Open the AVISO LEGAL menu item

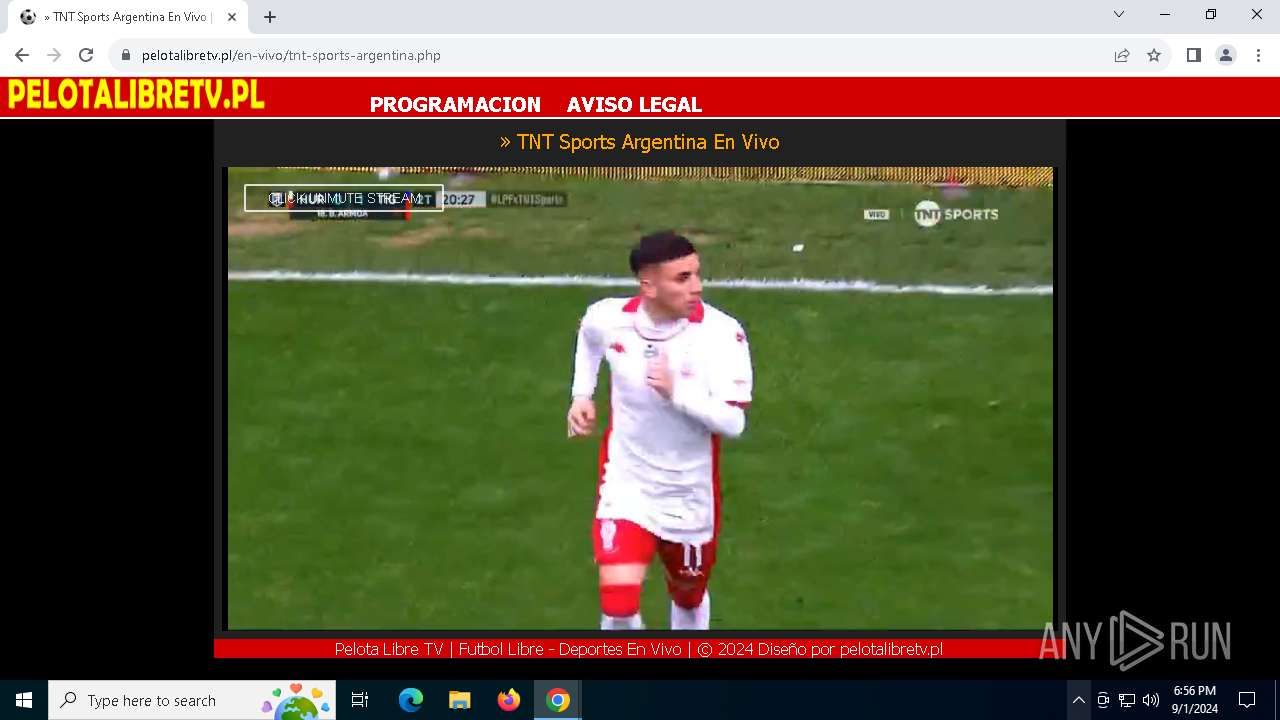(634, 104)
